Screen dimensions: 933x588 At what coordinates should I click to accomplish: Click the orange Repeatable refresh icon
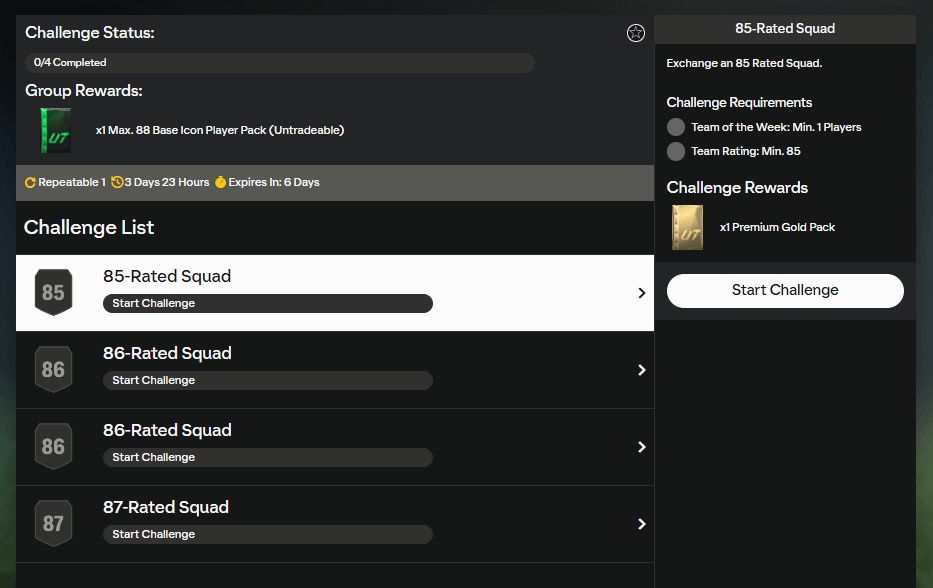[x=30, y=183]
